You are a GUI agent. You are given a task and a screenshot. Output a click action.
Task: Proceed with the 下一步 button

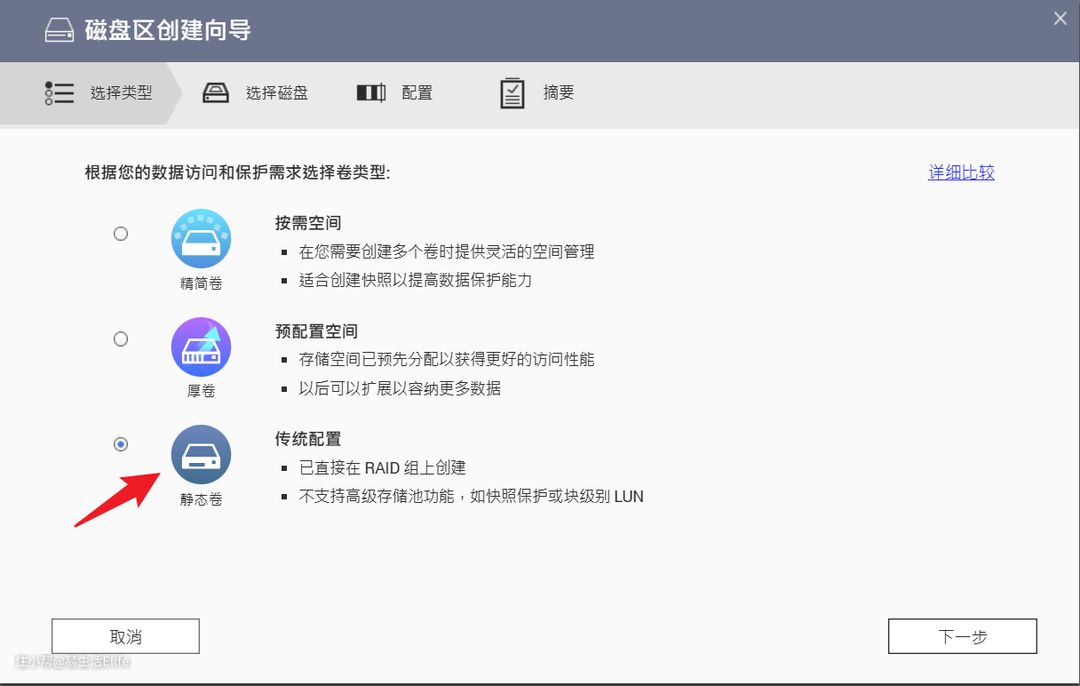[962, 636]
